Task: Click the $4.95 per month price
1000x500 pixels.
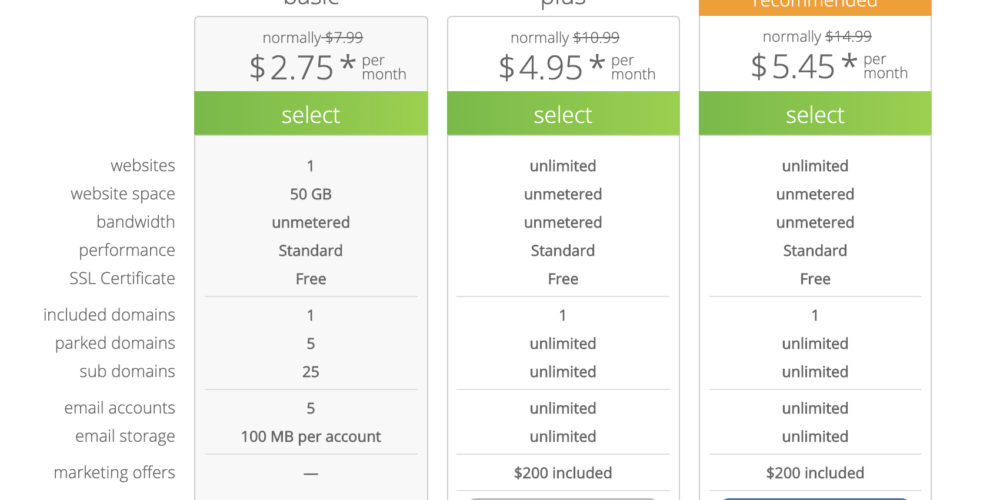Action: [x=579, y=67]
